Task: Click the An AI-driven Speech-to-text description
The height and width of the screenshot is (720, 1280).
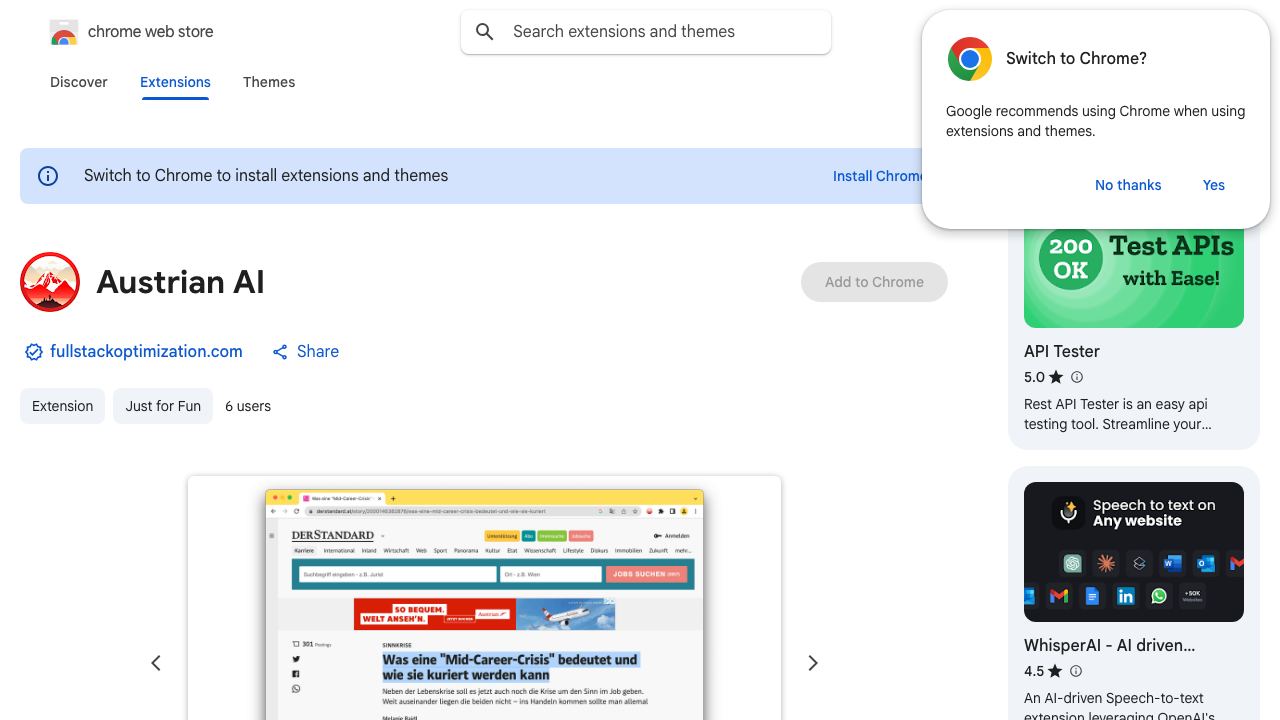Action: (x=1120, y=707)
